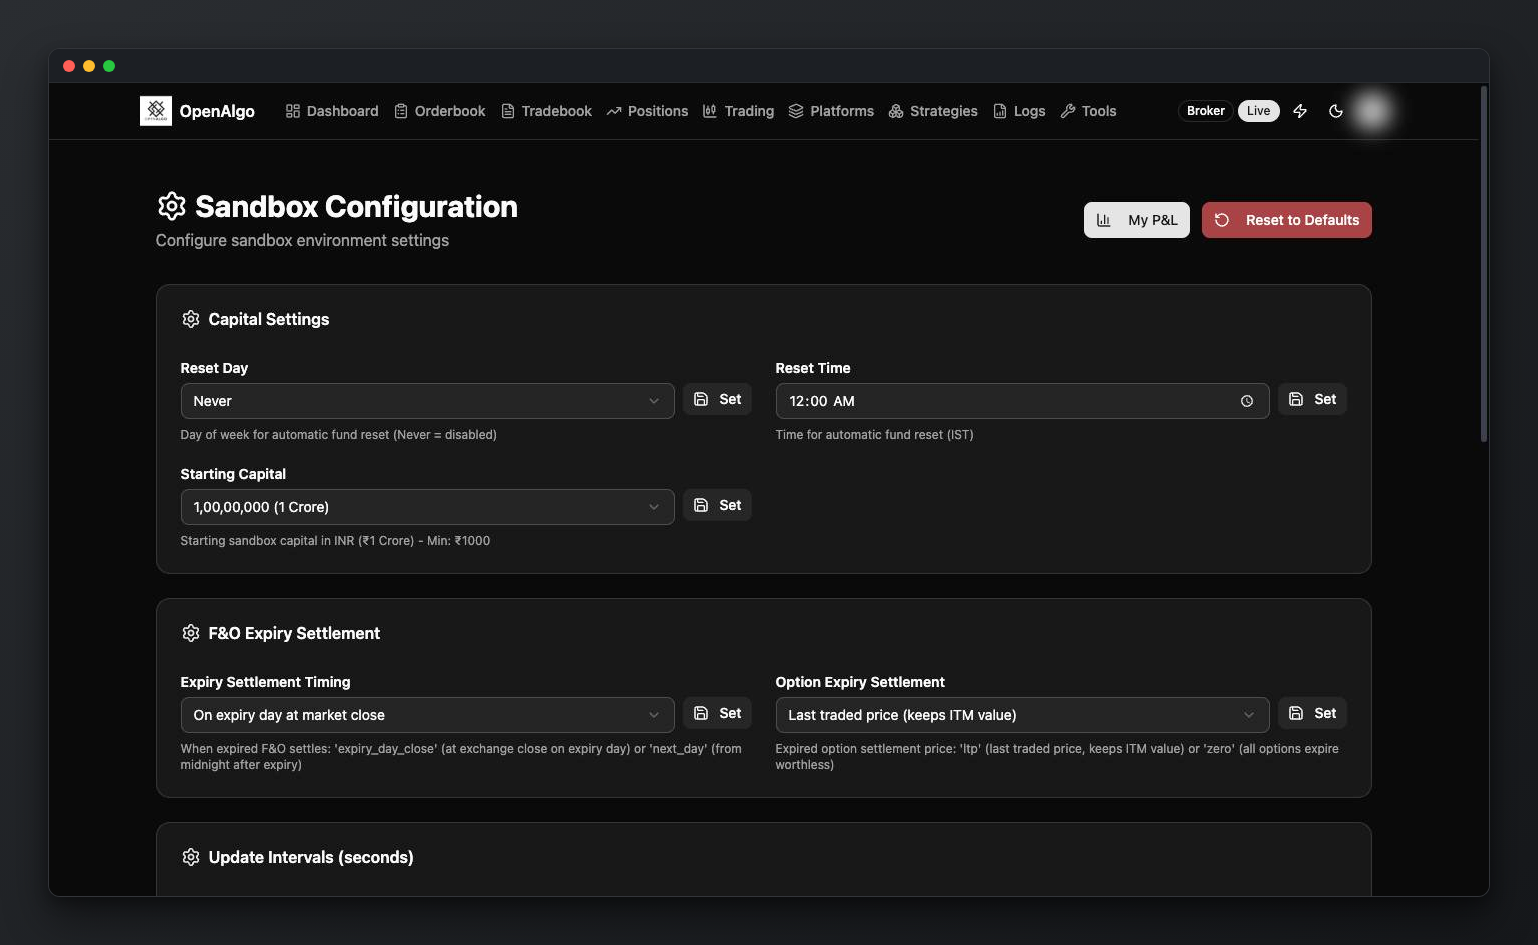
Task: Open the Tools menu
Action: [1088, 111]
